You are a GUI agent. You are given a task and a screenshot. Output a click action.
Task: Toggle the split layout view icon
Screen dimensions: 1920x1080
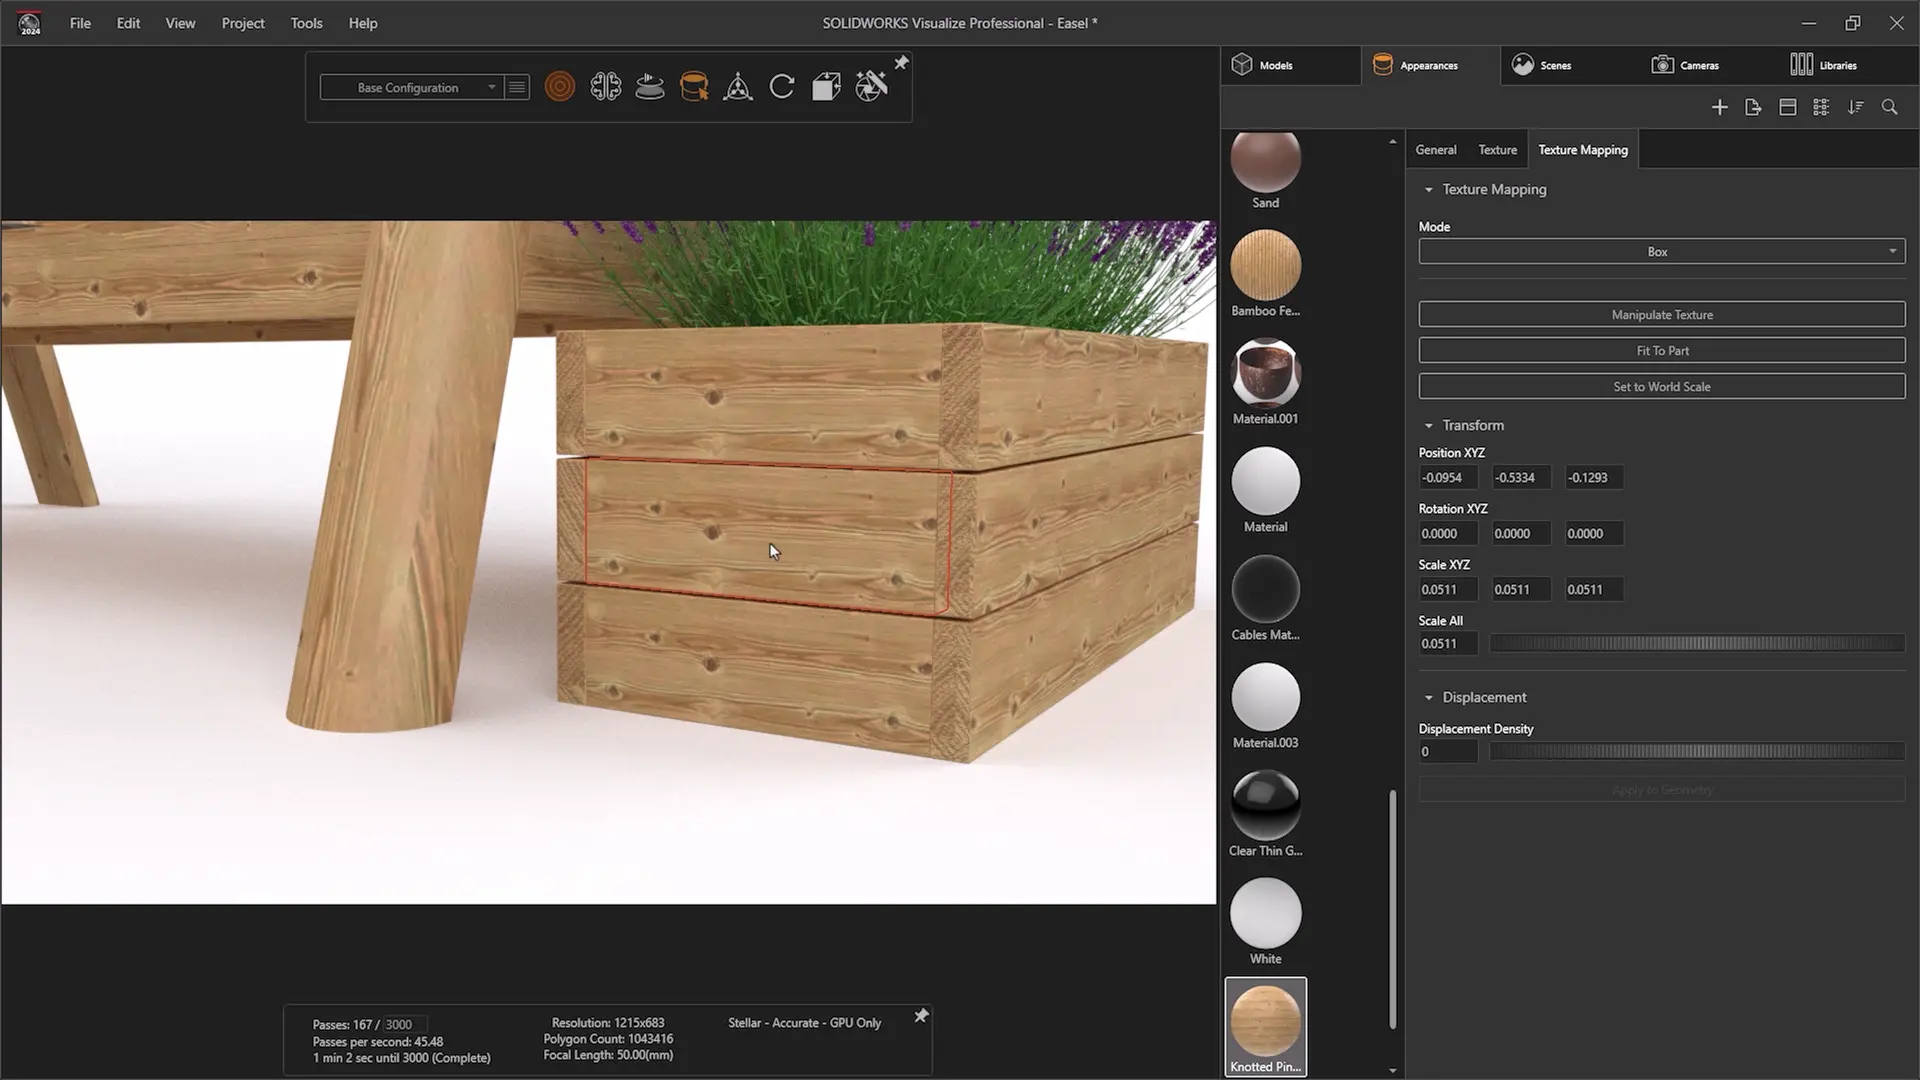[x=1787, y=107]
